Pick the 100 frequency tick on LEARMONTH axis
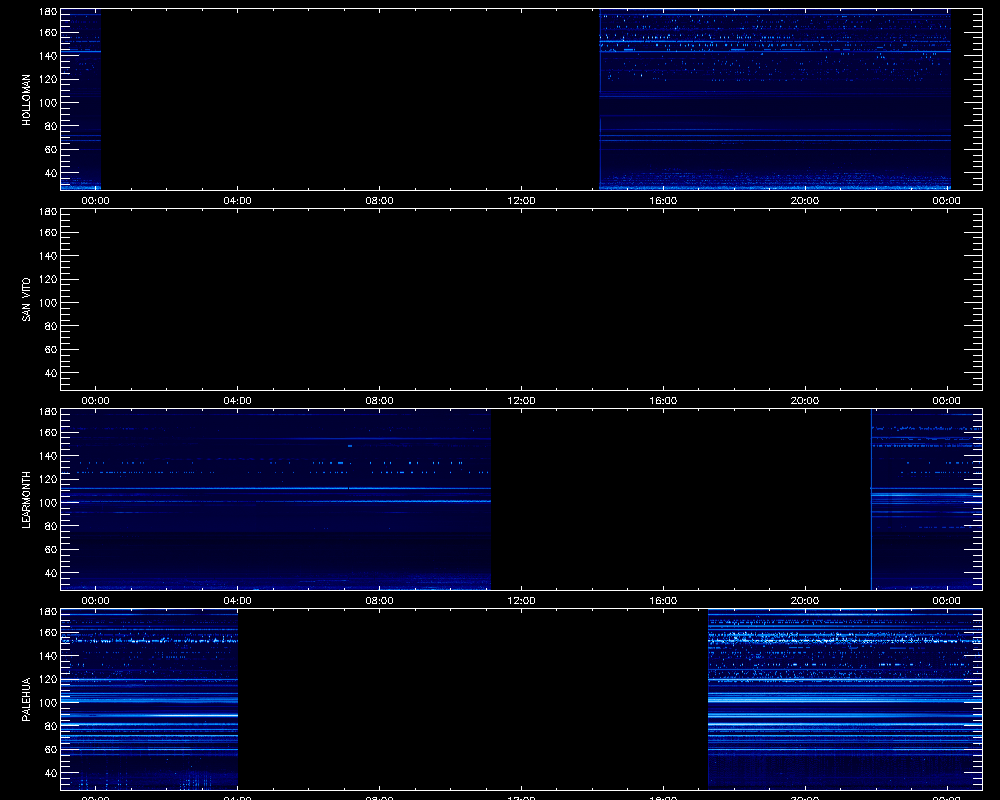 tap(48, 503)
